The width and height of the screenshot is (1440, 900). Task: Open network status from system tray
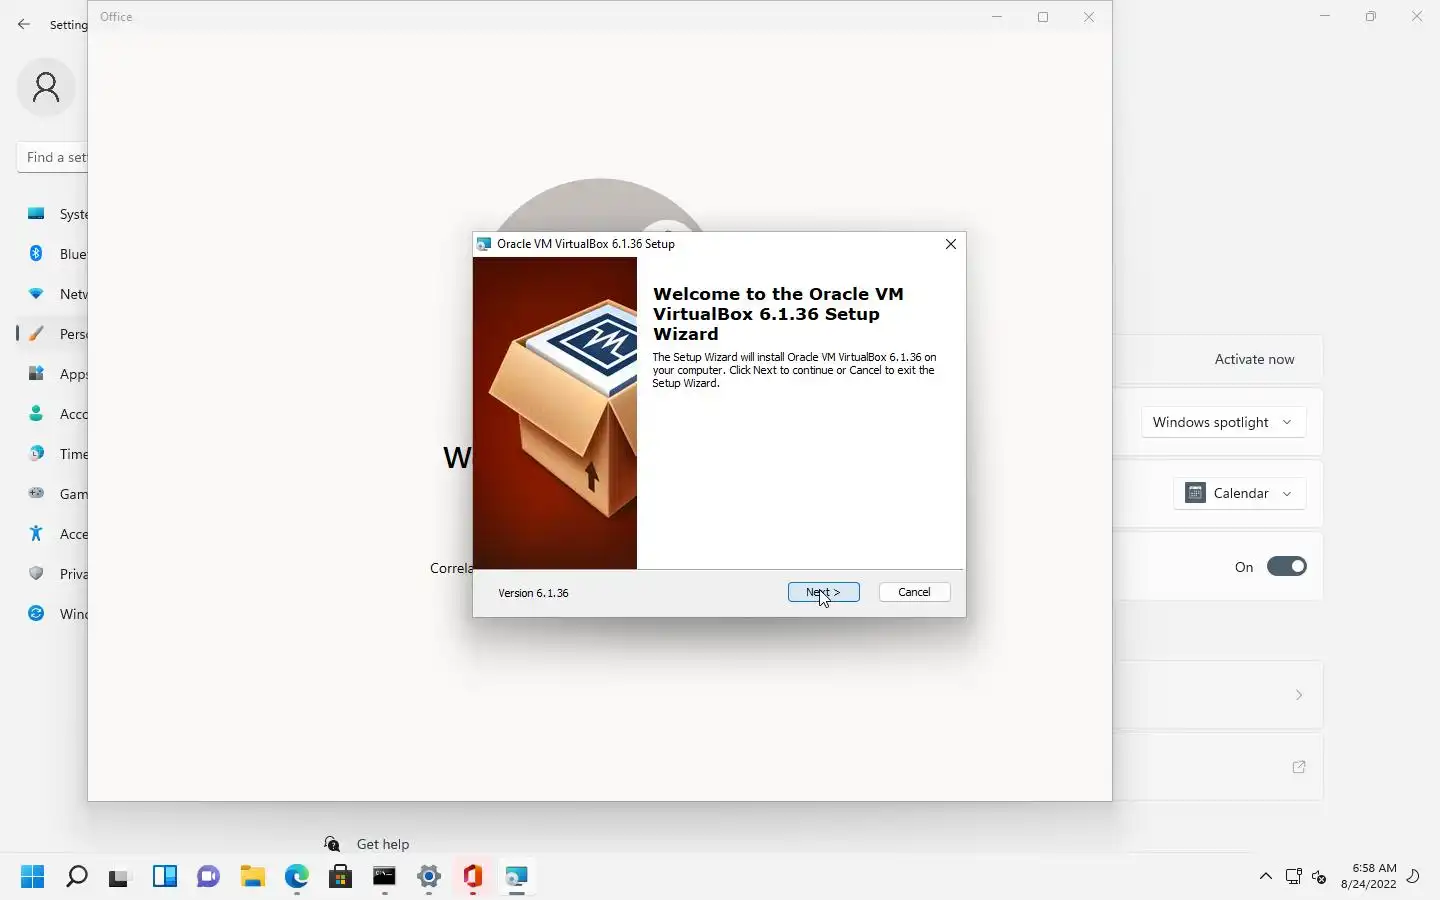point(1293,877)
